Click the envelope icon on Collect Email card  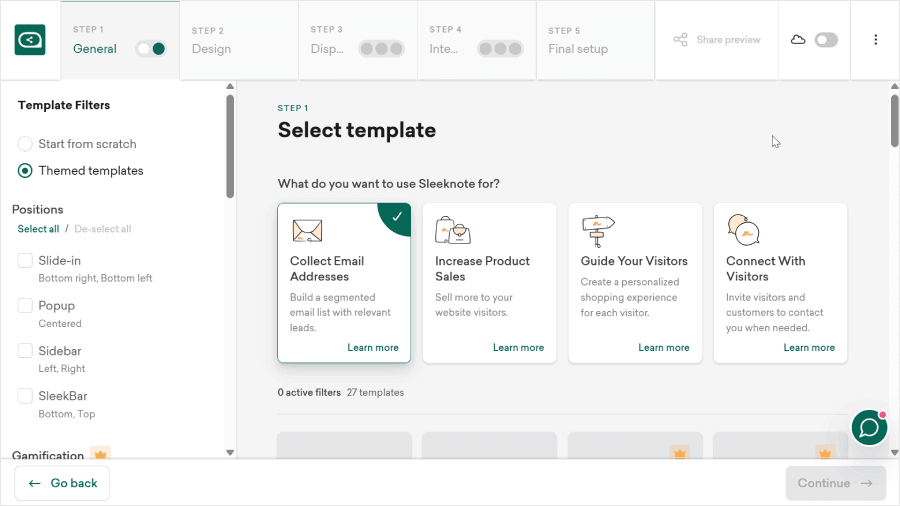tap(307, 231)
